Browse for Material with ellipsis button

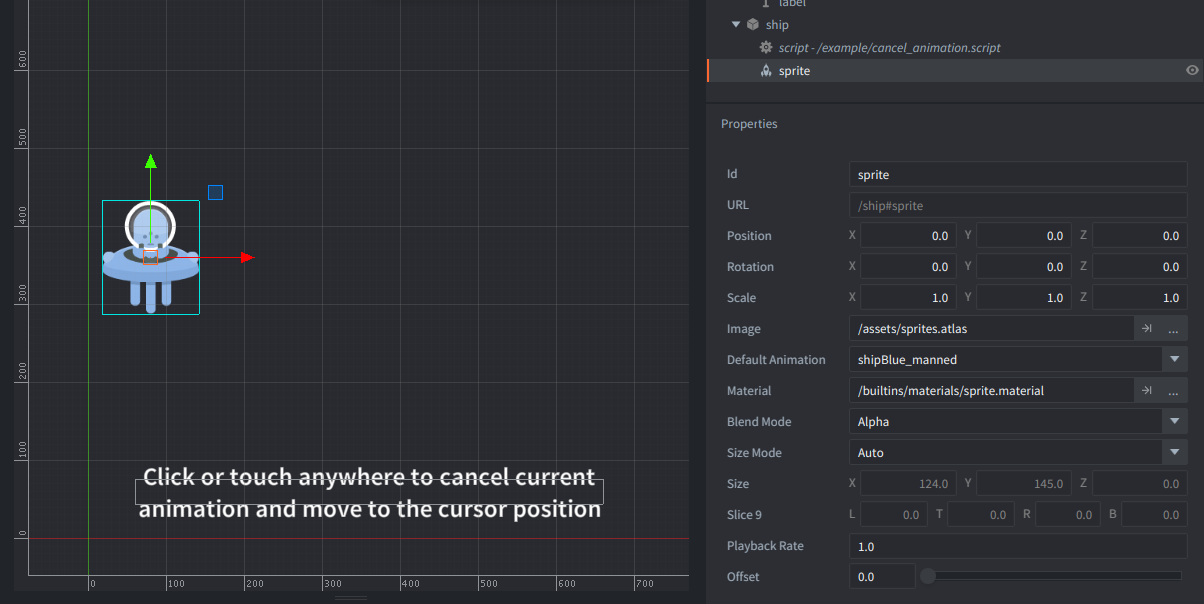pyautogui.click(x=1174, y=391)
